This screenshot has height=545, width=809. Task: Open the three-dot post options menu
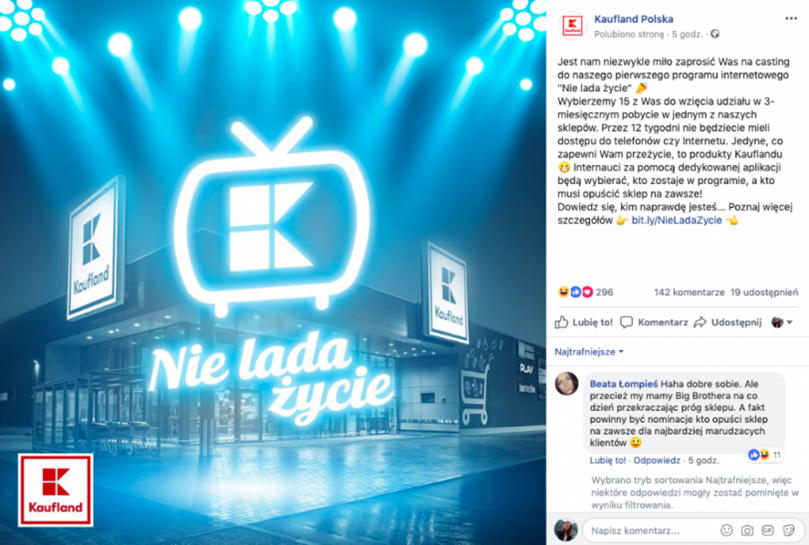pos(790,19)
